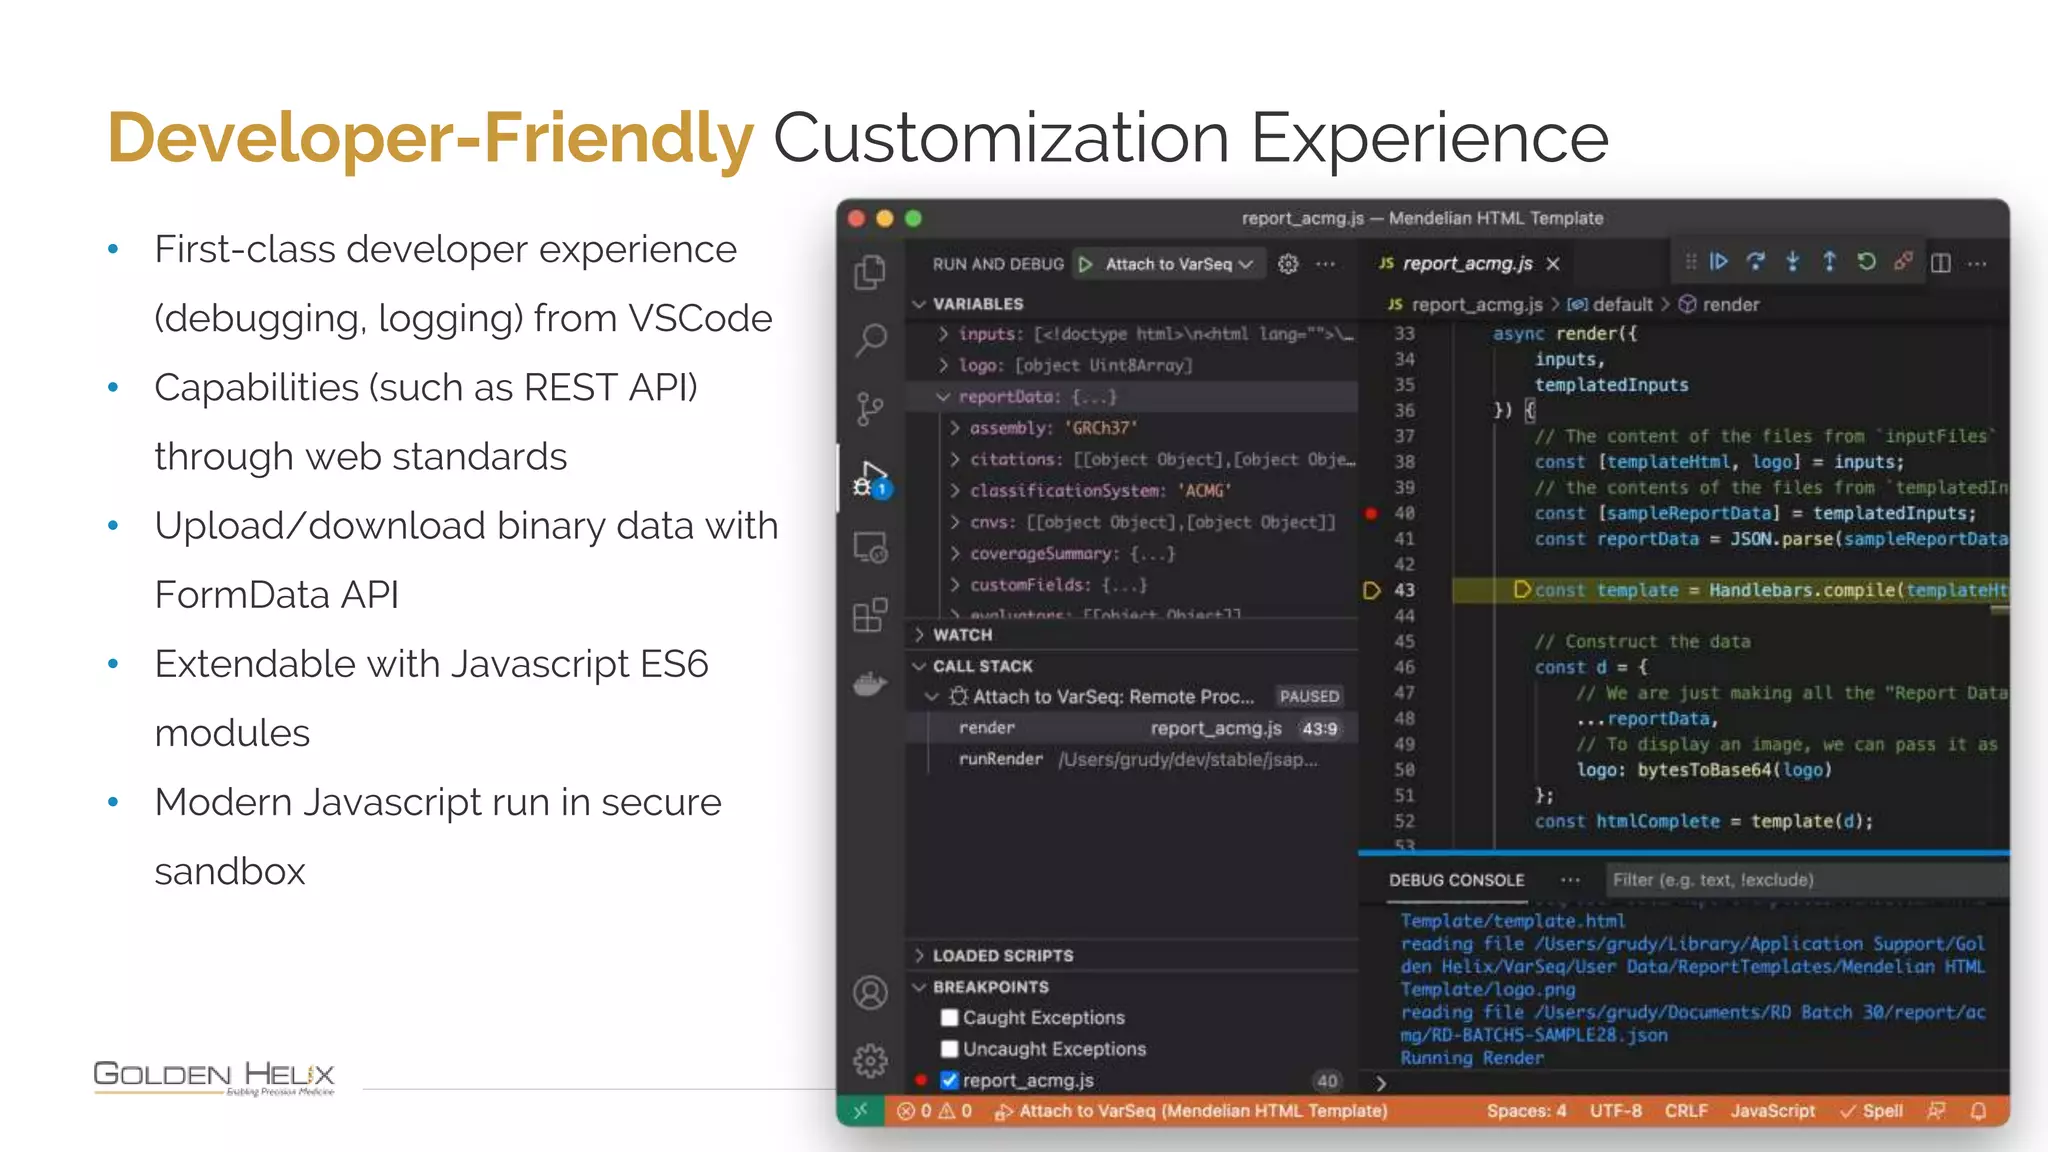
Task: Split the editor right
Action: [1941, 264]
